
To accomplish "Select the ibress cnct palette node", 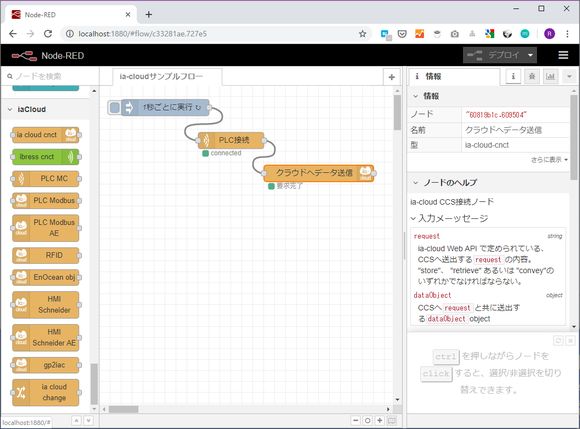I will click(x=46, y=157).
